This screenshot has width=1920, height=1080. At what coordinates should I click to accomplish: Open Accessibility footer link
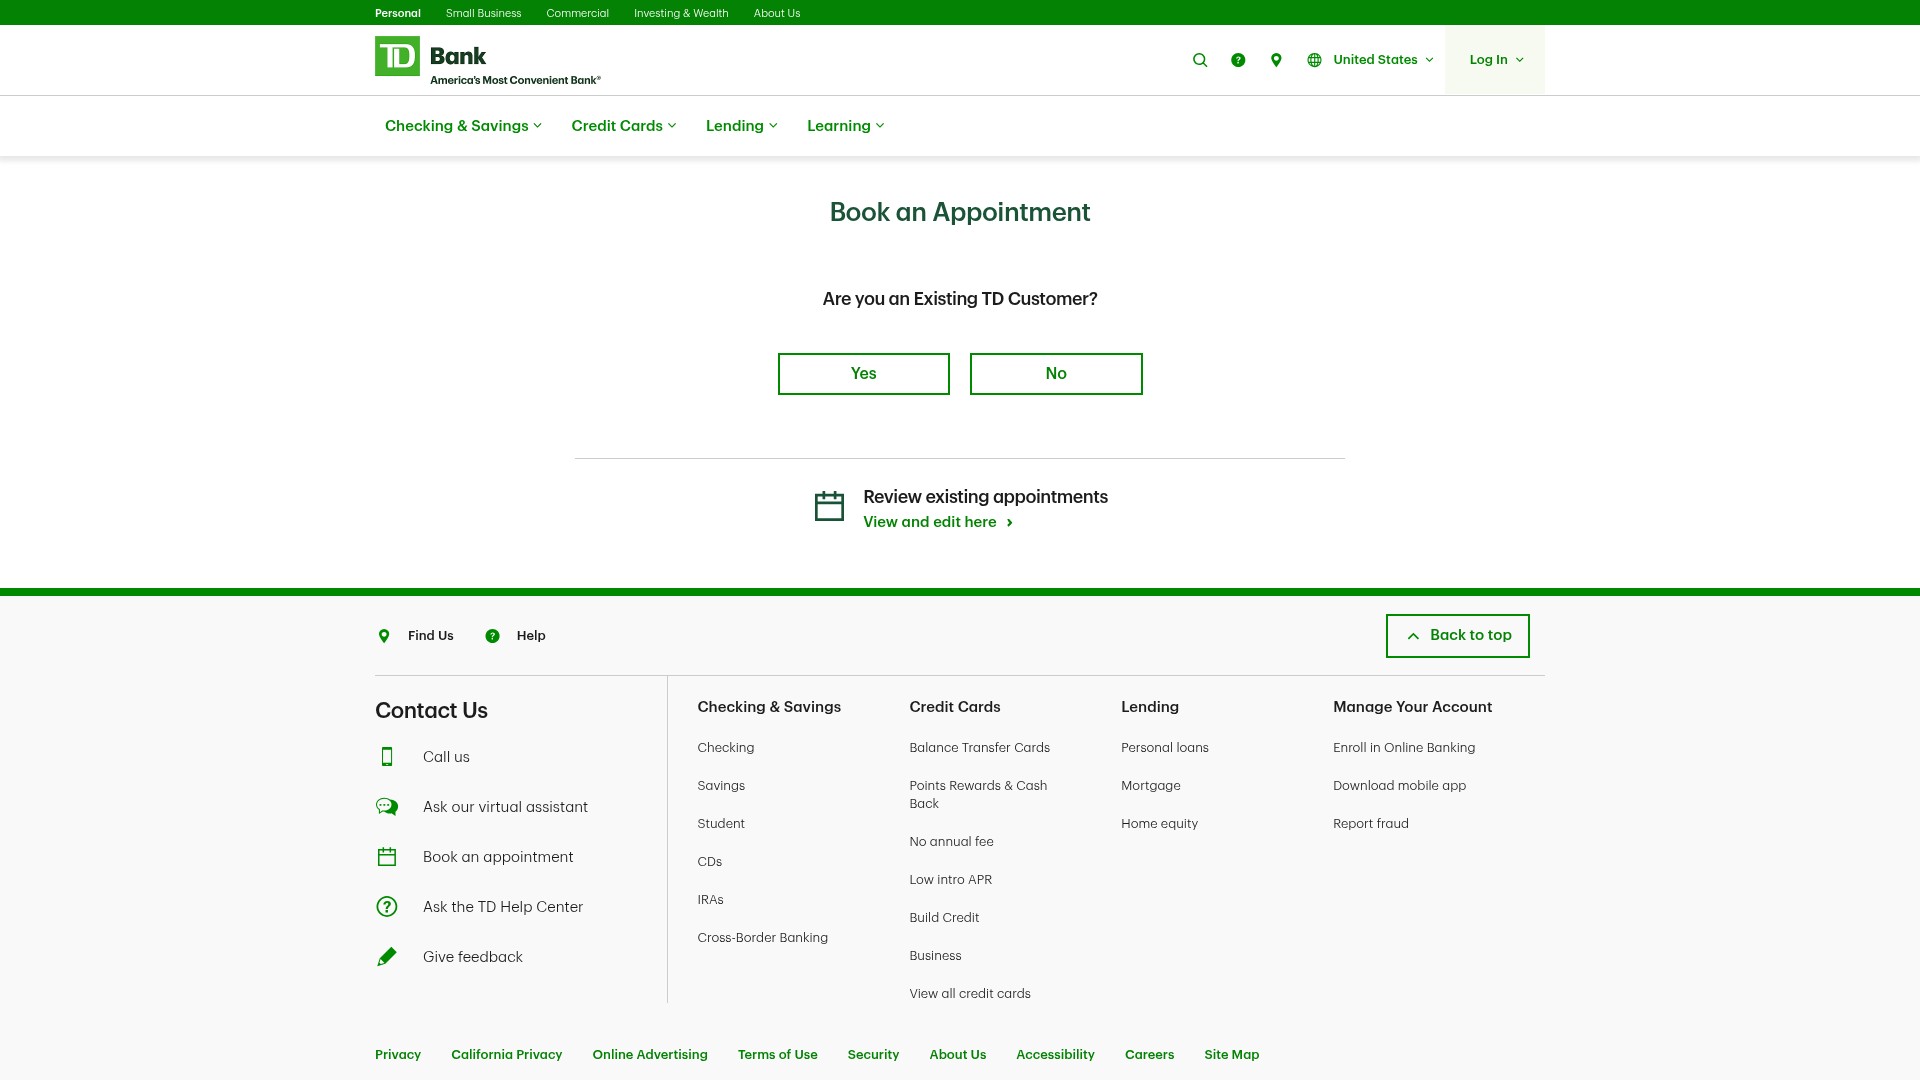pos(1056,1055)
